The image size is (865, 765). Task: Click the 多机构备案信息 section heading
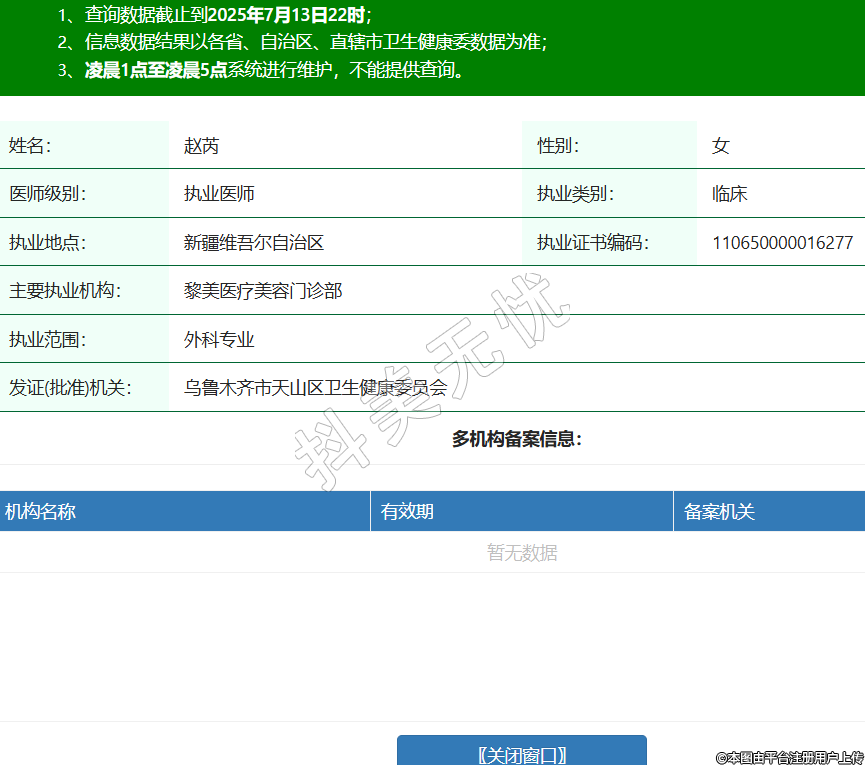[x=516, y=439]
